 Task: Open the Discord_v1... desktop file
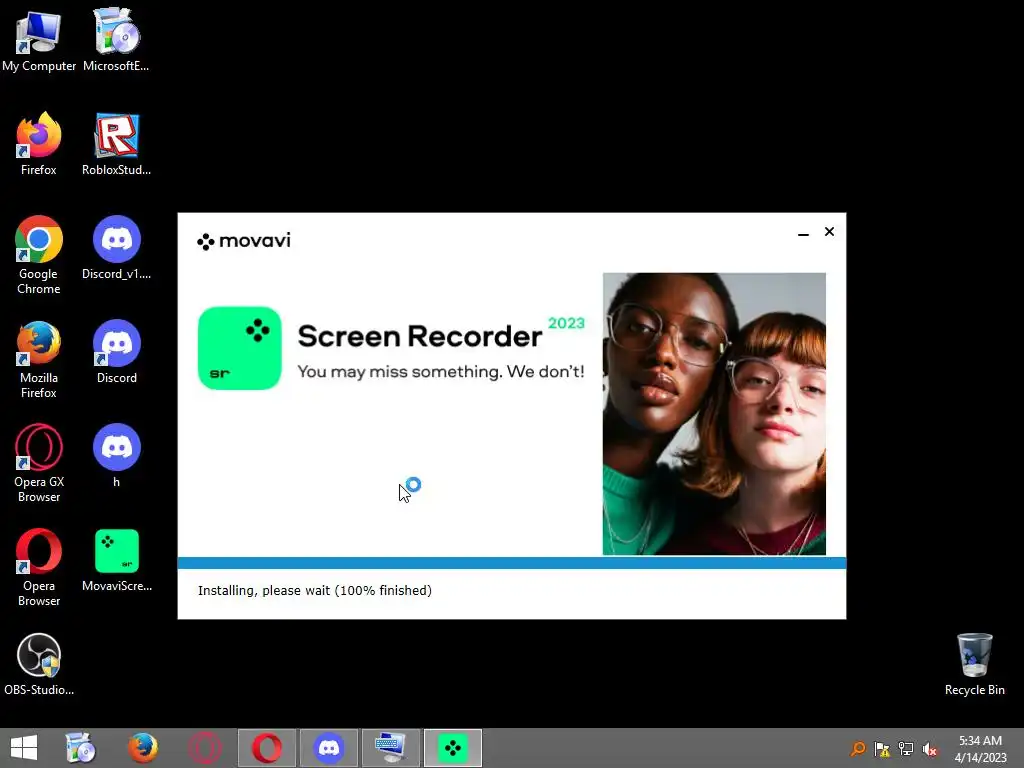(x=116, y=248)
